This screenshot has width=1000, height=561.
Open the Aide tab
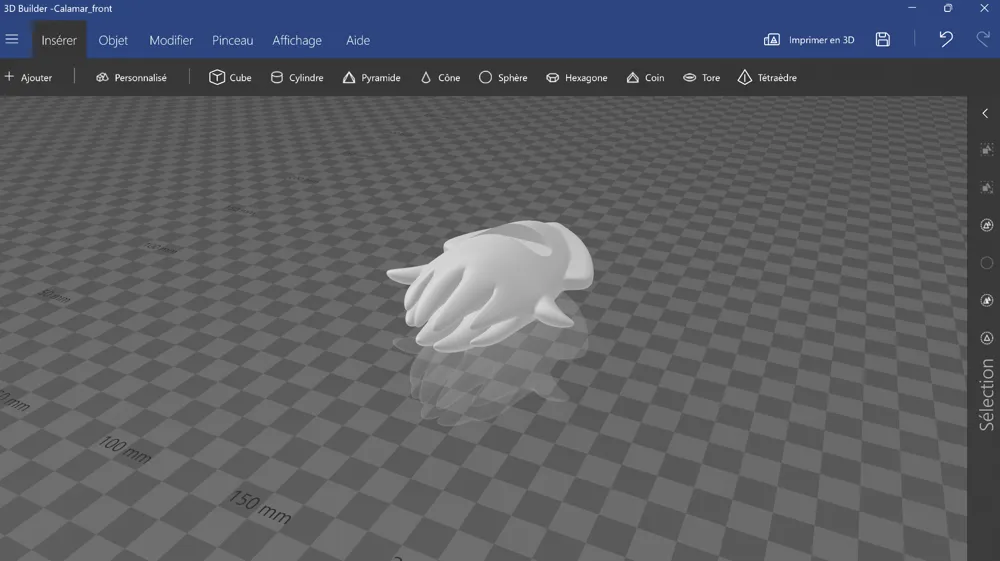(358, 40)
